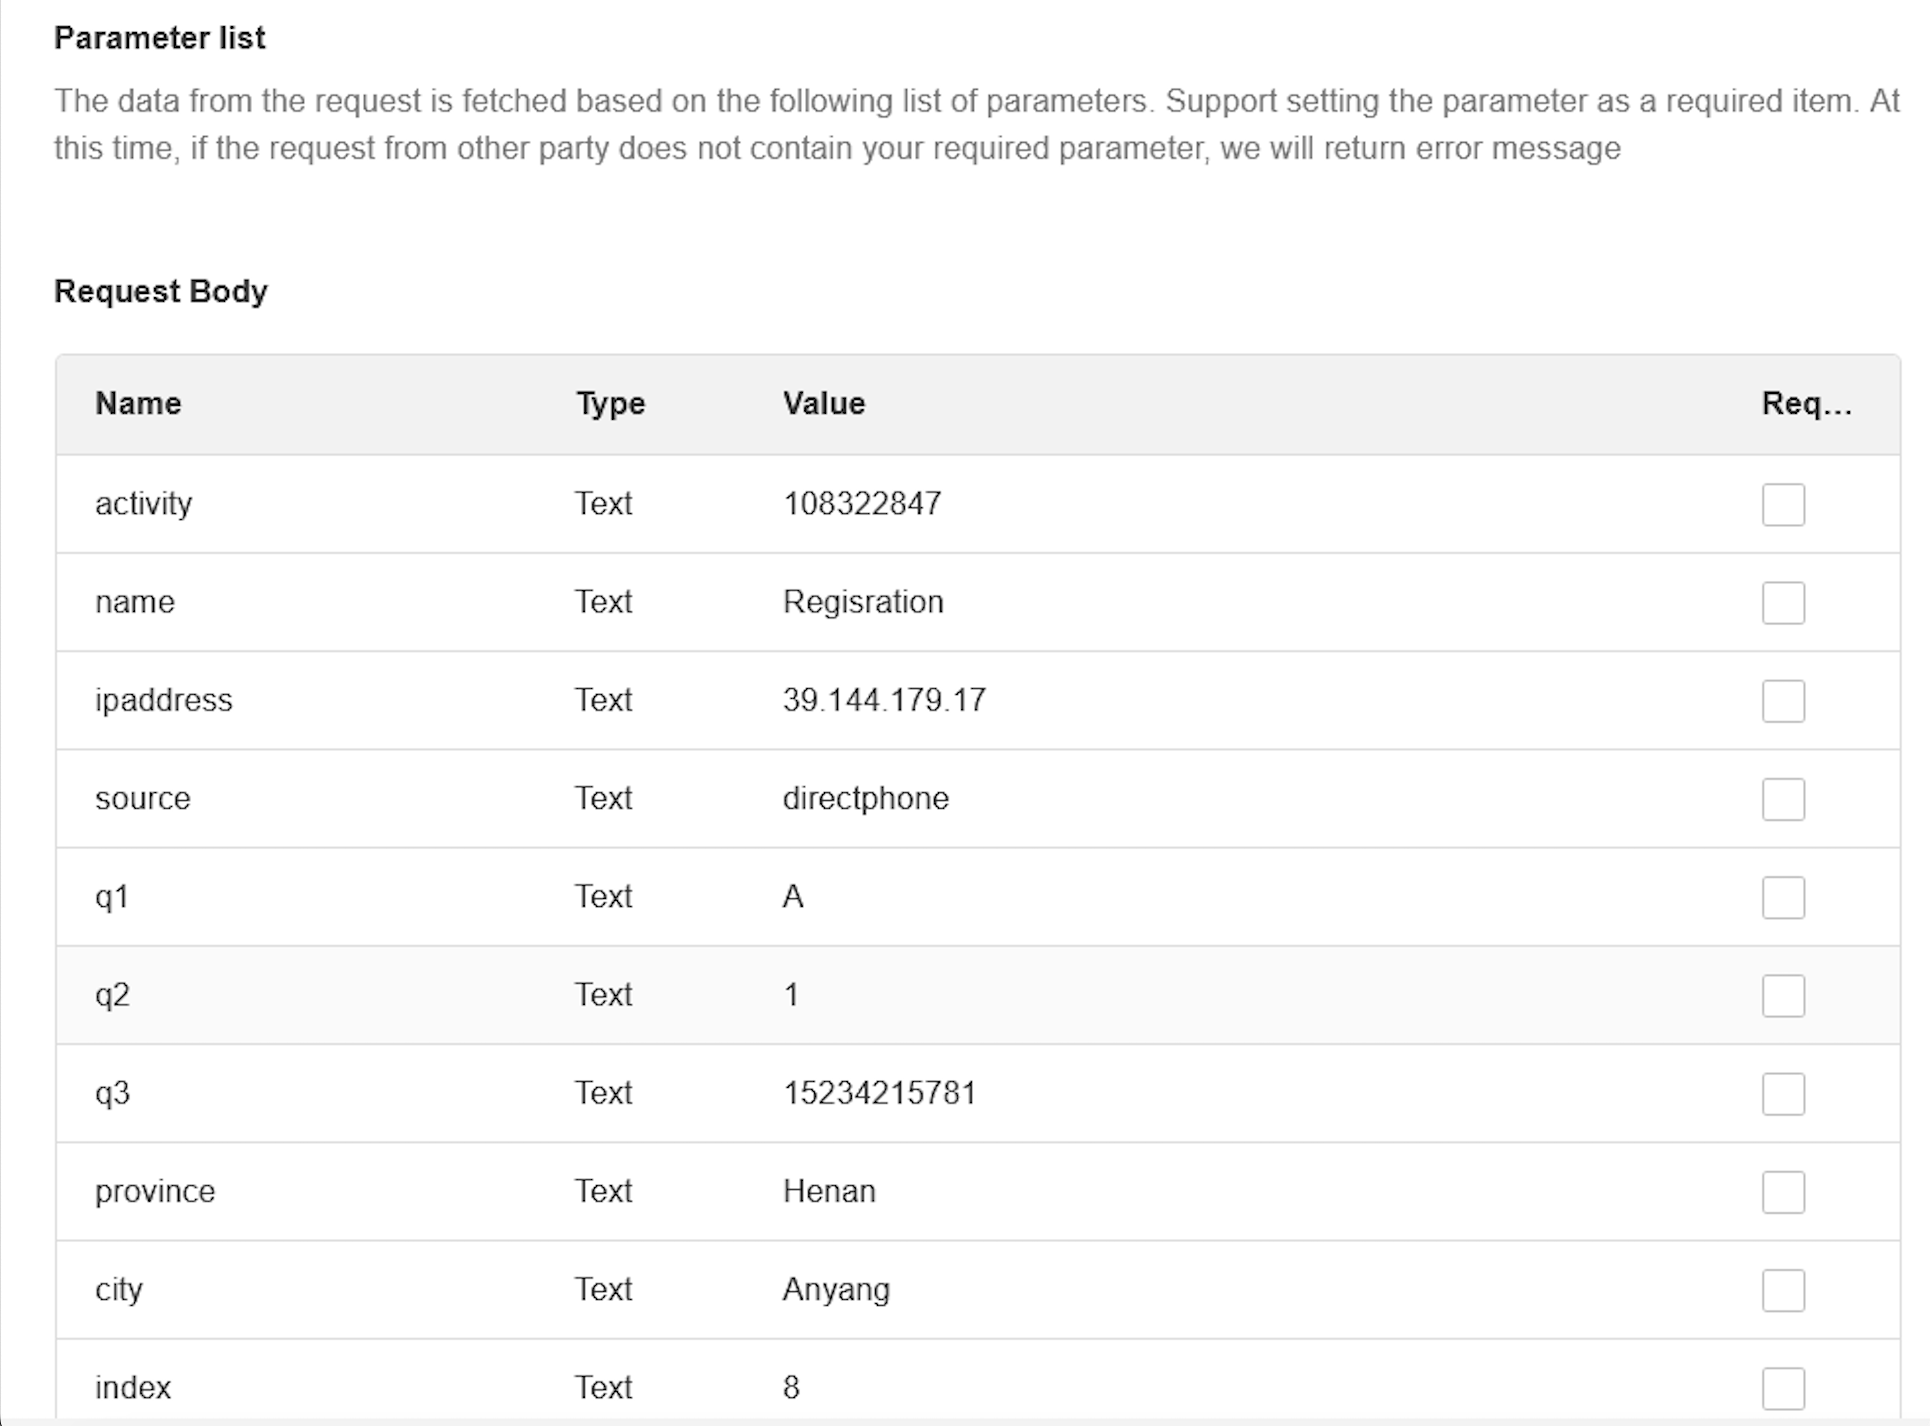This screenshot has width=1930, height=1426.
Task: Select the q3 value 15234215781
Action: tap(879, 1093)
